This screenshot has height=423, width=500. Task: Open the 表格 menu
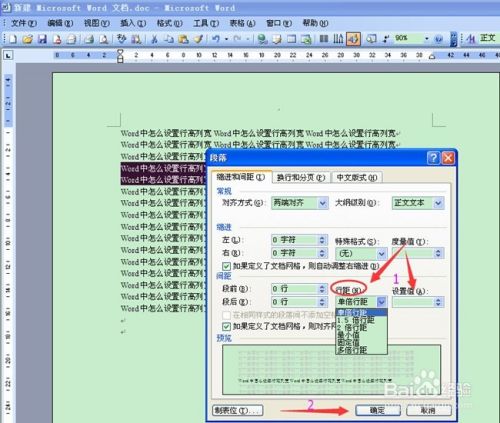[x=242, y=23]
